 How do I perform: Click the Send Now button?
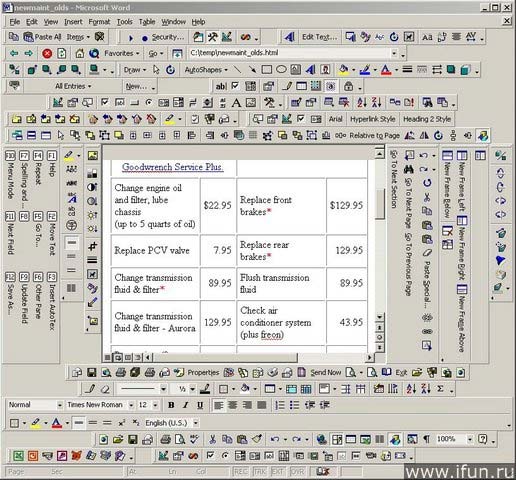tap(326, 372)
